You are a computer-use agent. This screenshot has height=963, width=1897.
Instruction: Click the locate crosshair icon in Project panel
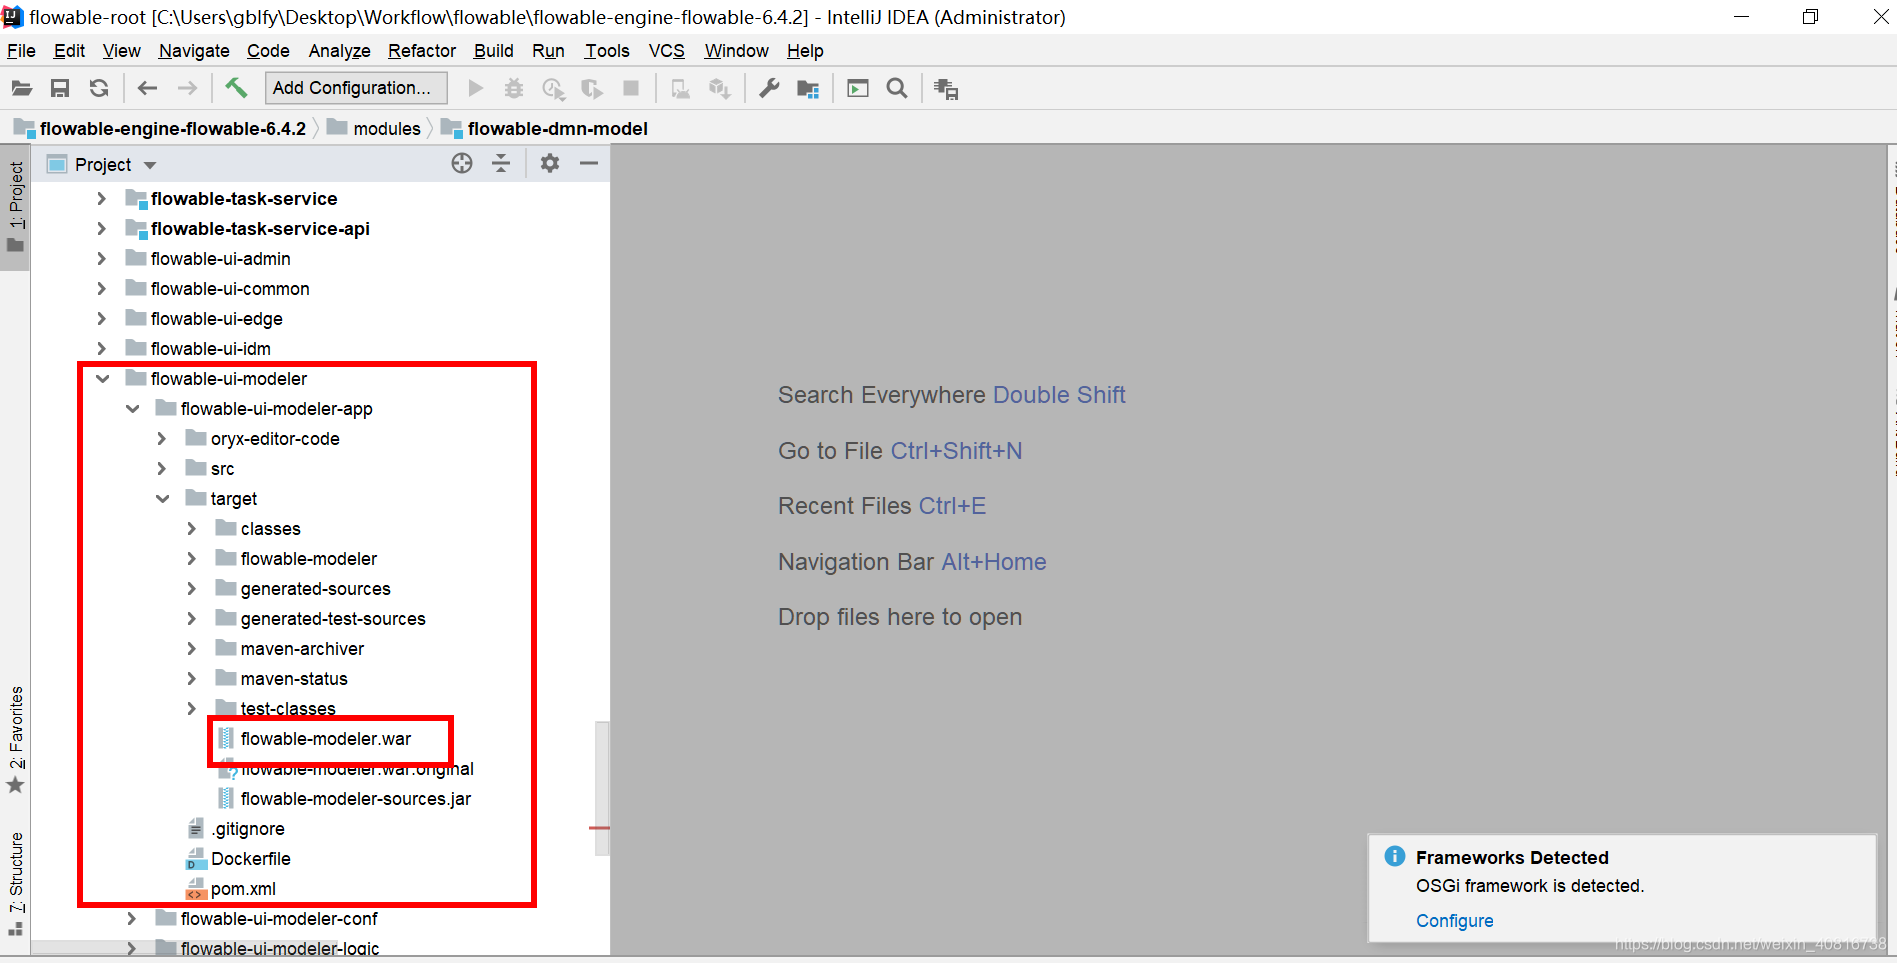(462, 163)
